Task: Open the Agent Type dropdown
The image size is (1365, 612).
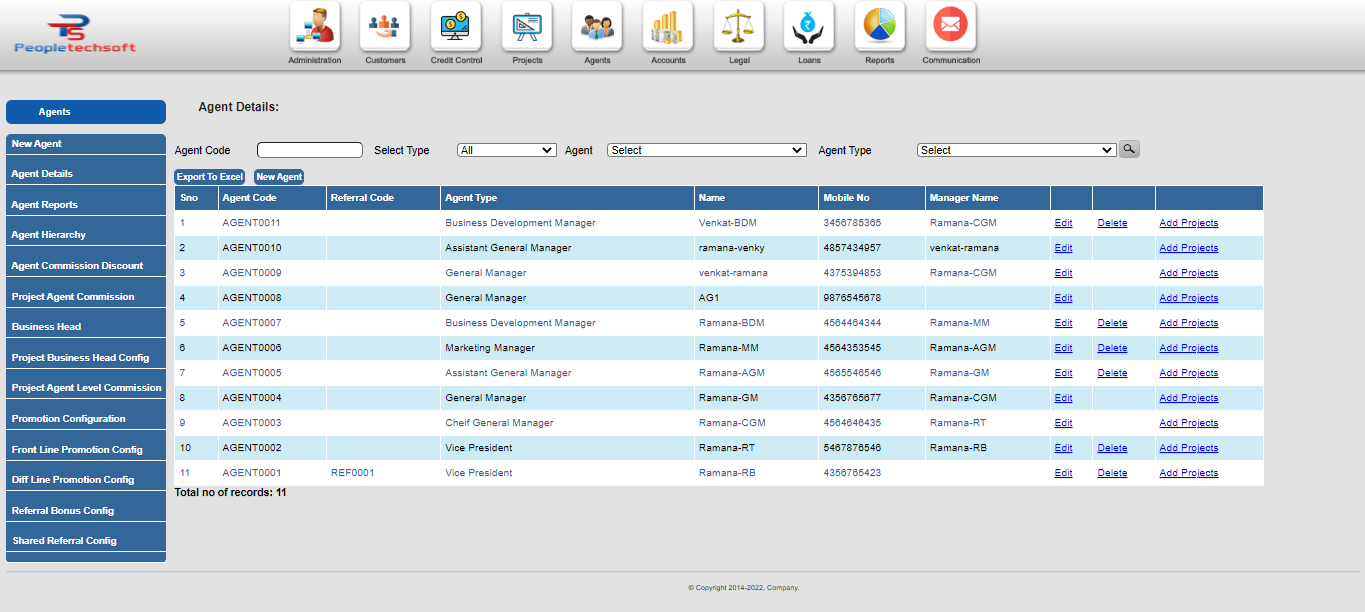Action: tap(1015, 149)
